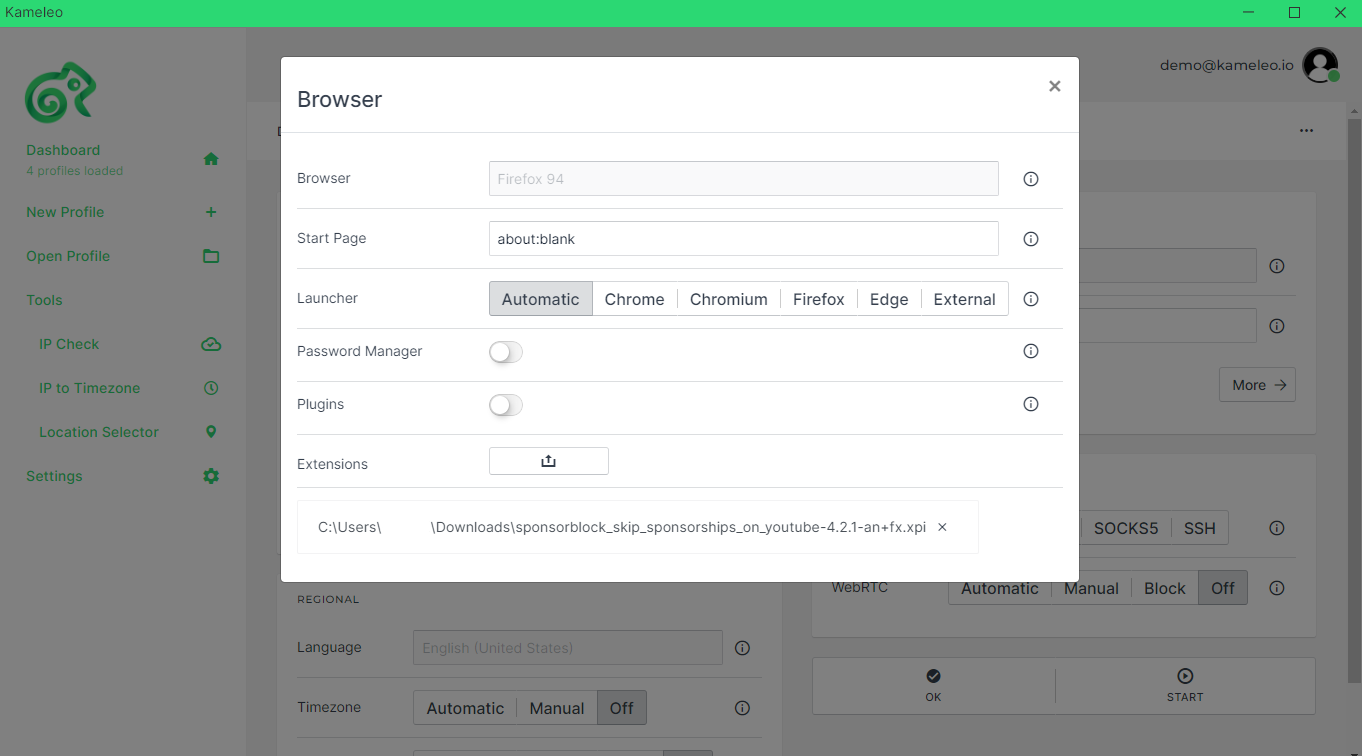The height and width of the screenshot is (756, 1362).
Task: Show info for the Launcher setting
Action: coord(1031,299)
